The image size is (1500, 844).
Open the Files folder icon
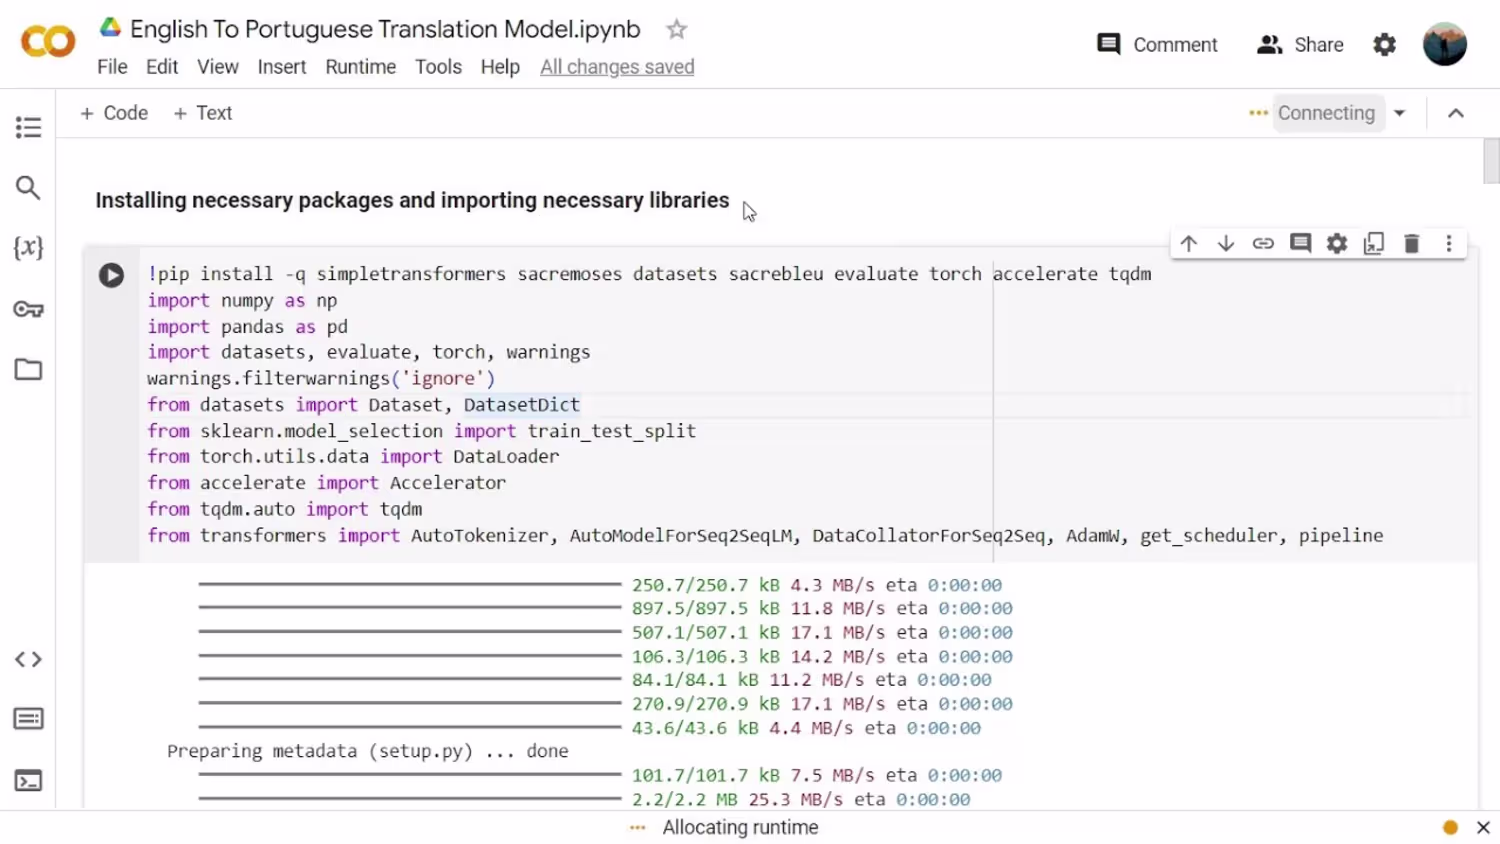click(28, 369)
